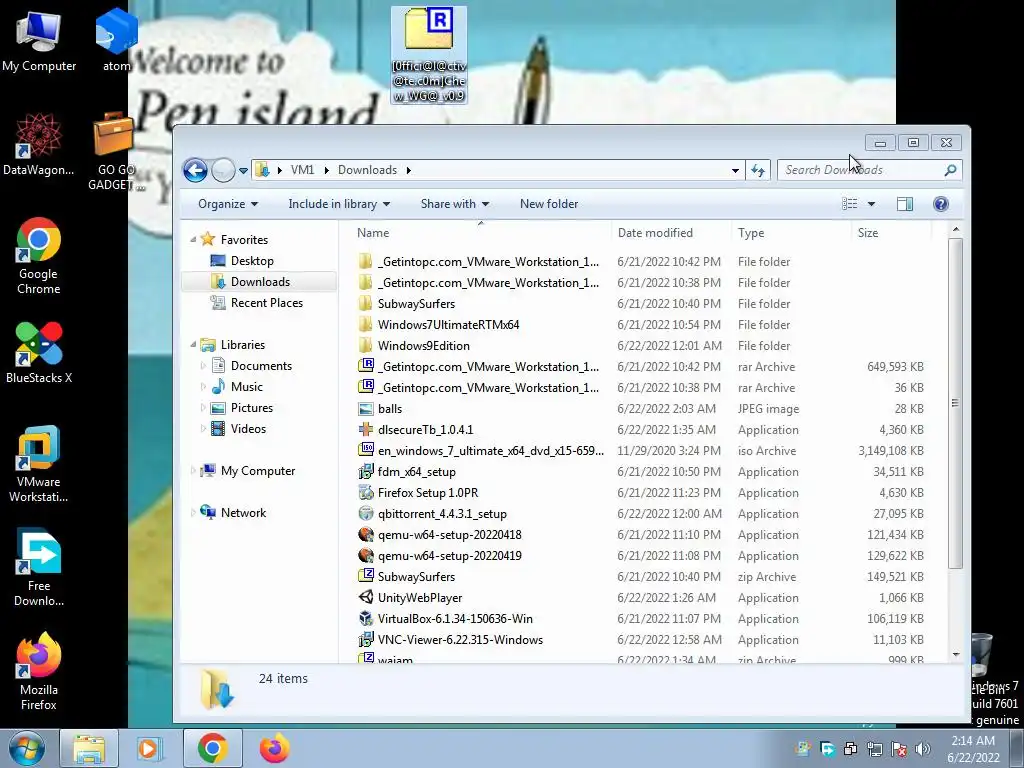The width and height of the screenshot is (1024, 768).
Task: Open Explorer help question-mark icon
Action: point(940,204)
